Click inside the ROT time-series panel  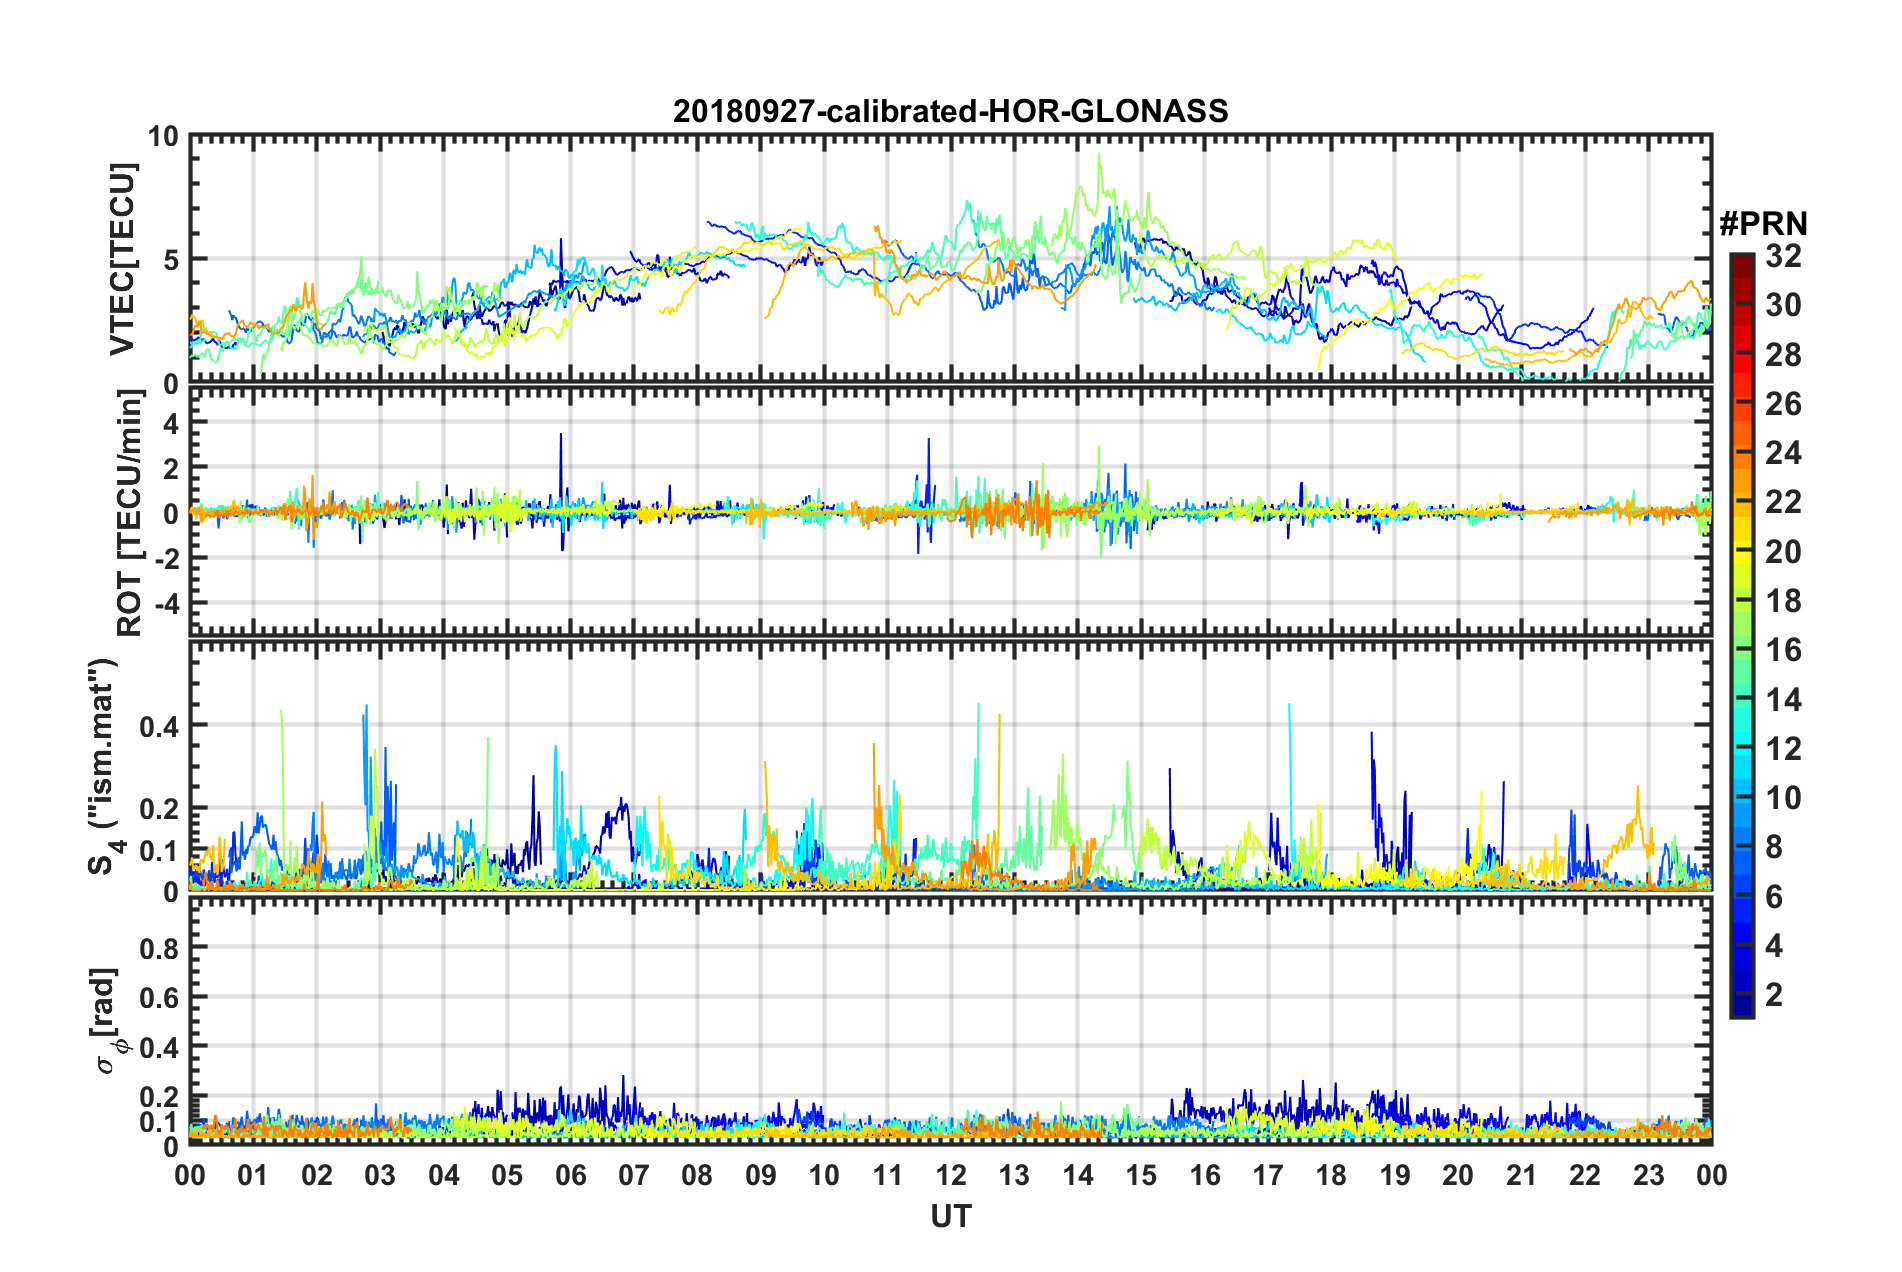click(x=951, y=512)
